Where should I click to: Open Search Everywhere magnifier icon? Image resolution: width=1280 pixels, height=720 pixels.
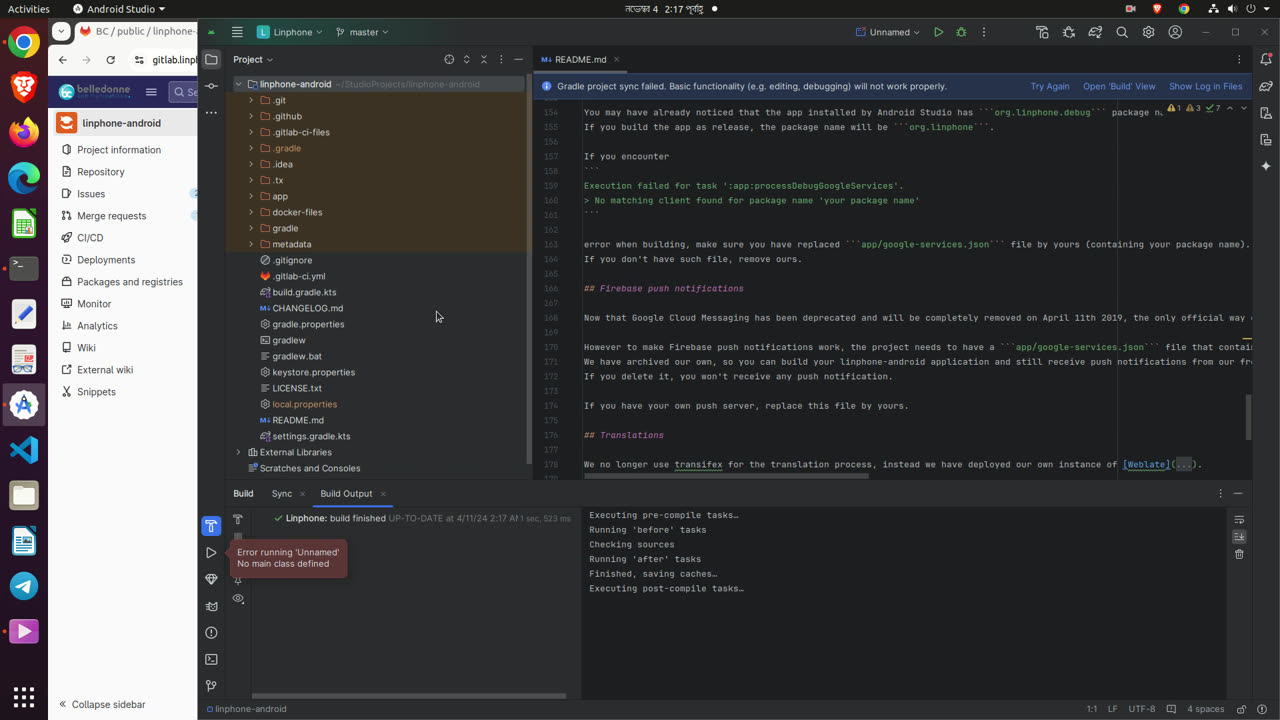coord(1122,32)
